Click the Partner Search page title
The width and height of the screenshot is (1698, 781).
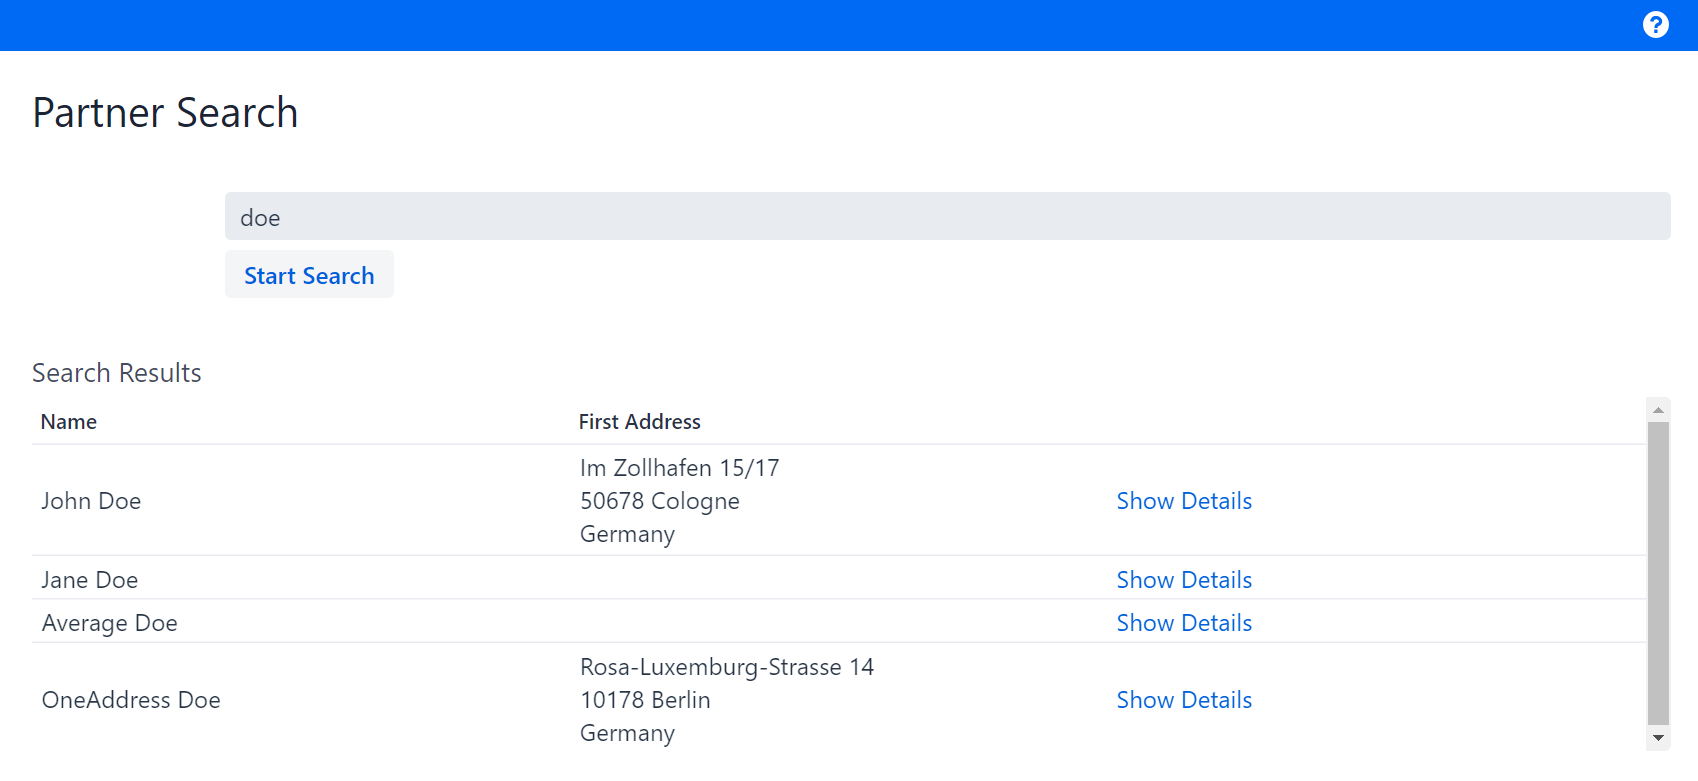point(165,112)
